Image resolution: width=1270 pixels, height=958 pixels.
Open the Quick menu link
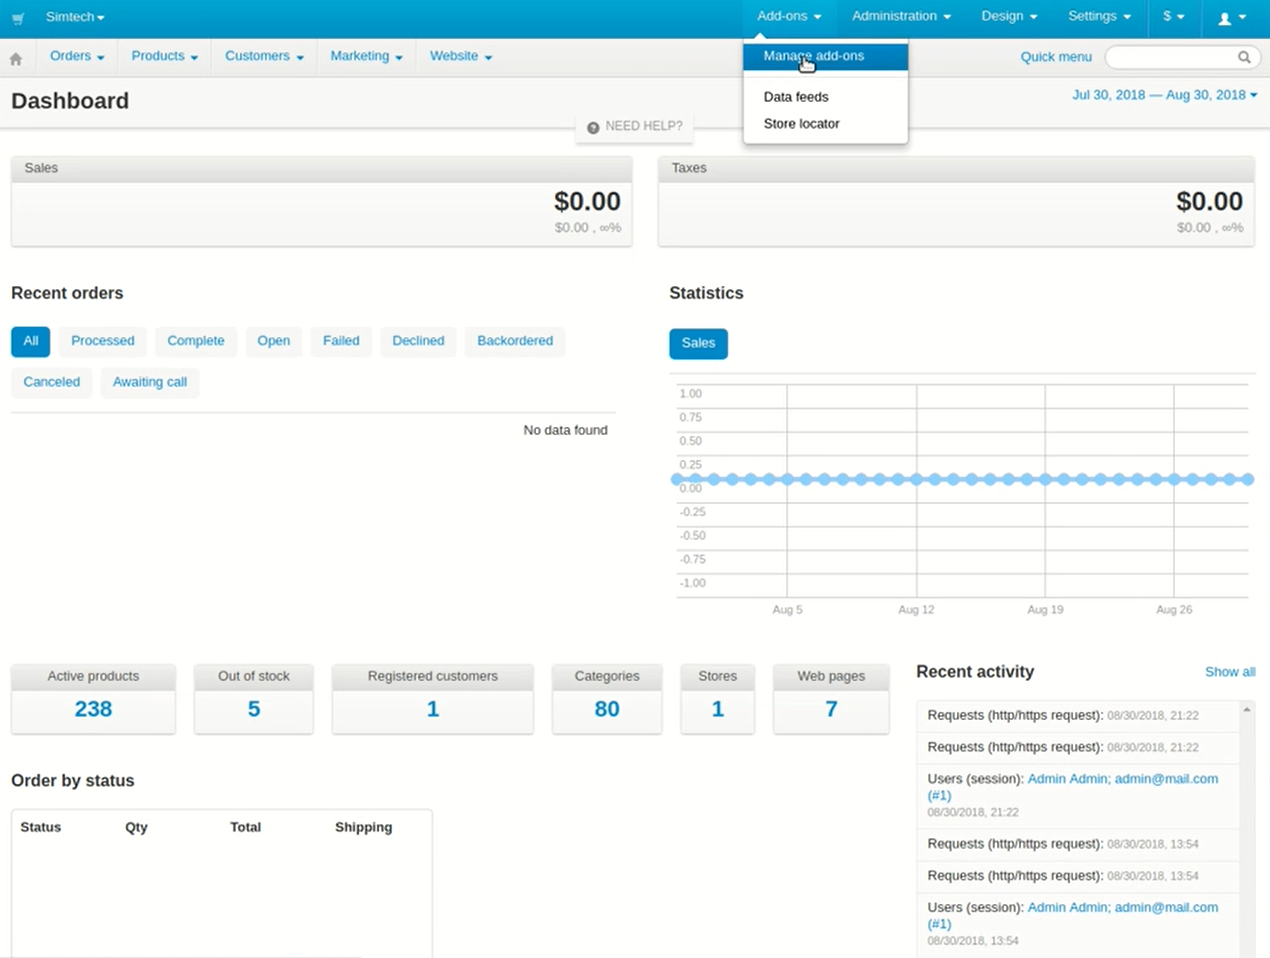(1055, 57)
